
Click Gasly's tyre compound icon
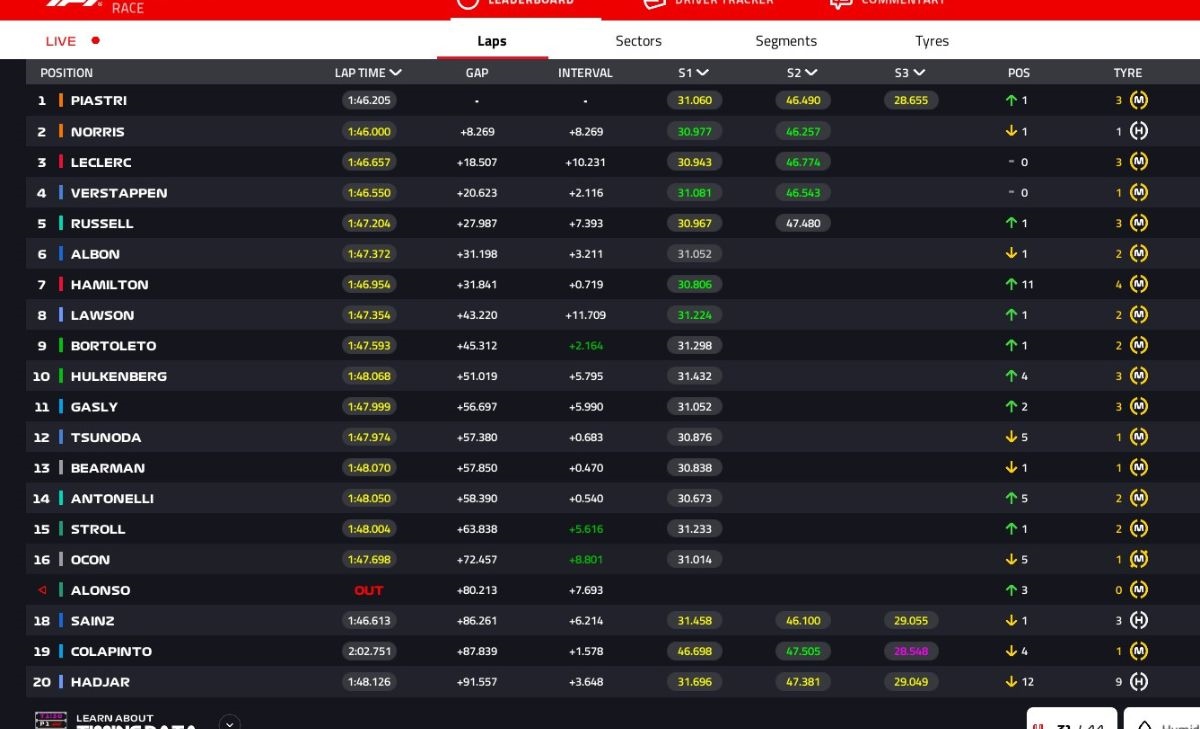[1138, 406]
